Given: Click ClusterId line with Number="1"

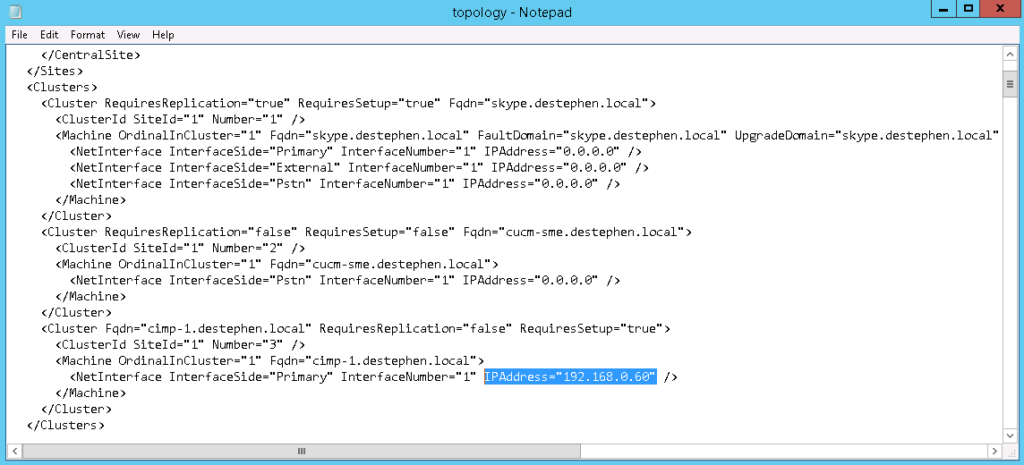Looking at the screenshot, I should point(180,120).
